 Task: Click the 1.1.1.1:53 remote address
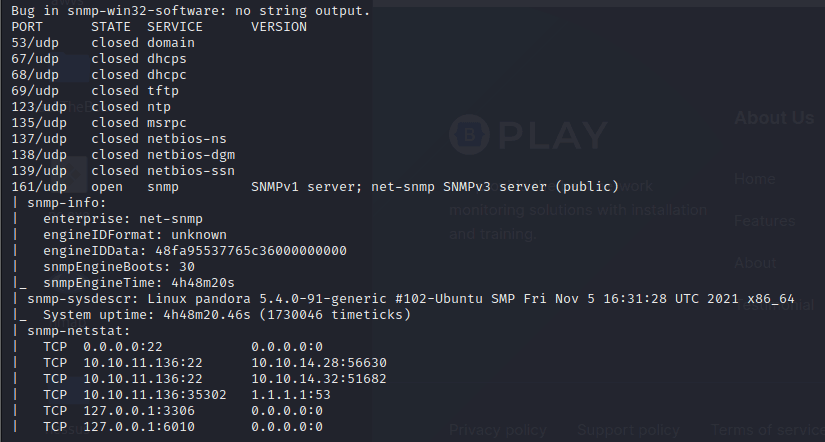(x=287, y=394)
